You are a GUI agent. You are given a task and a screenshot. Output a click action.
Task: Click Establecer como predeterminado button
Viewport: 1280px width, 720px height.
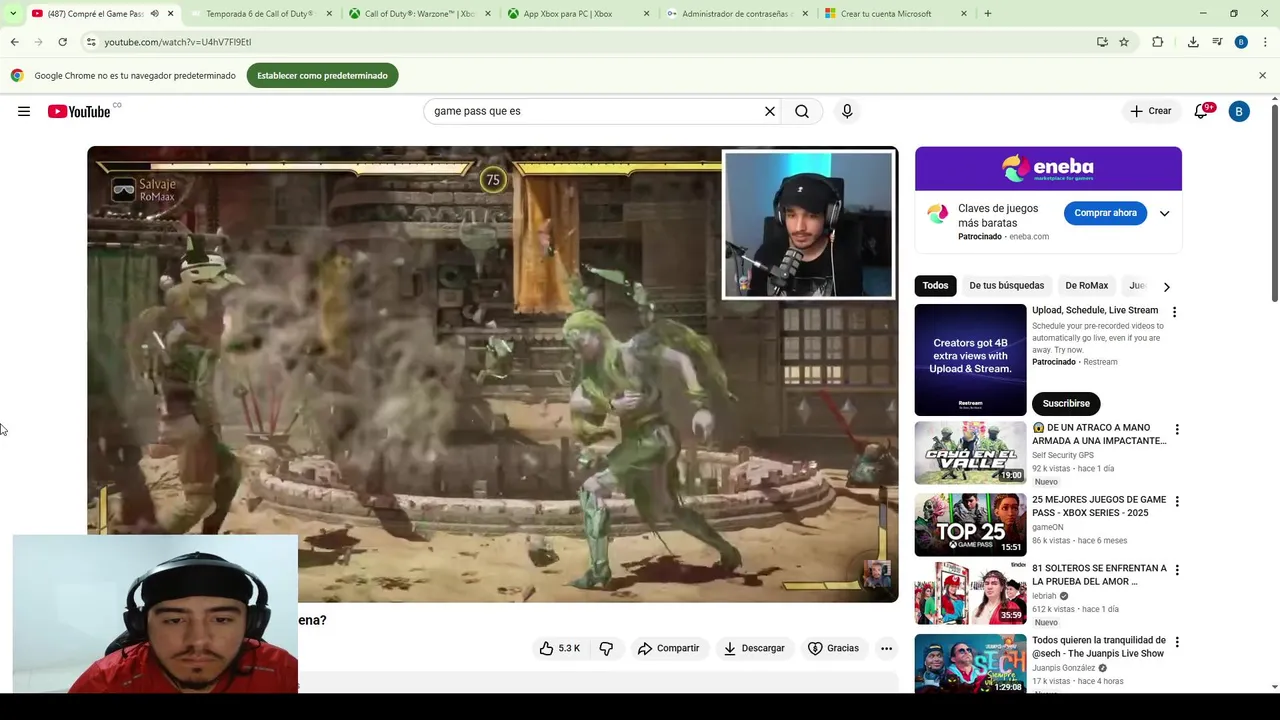click(x=322, y=75)
